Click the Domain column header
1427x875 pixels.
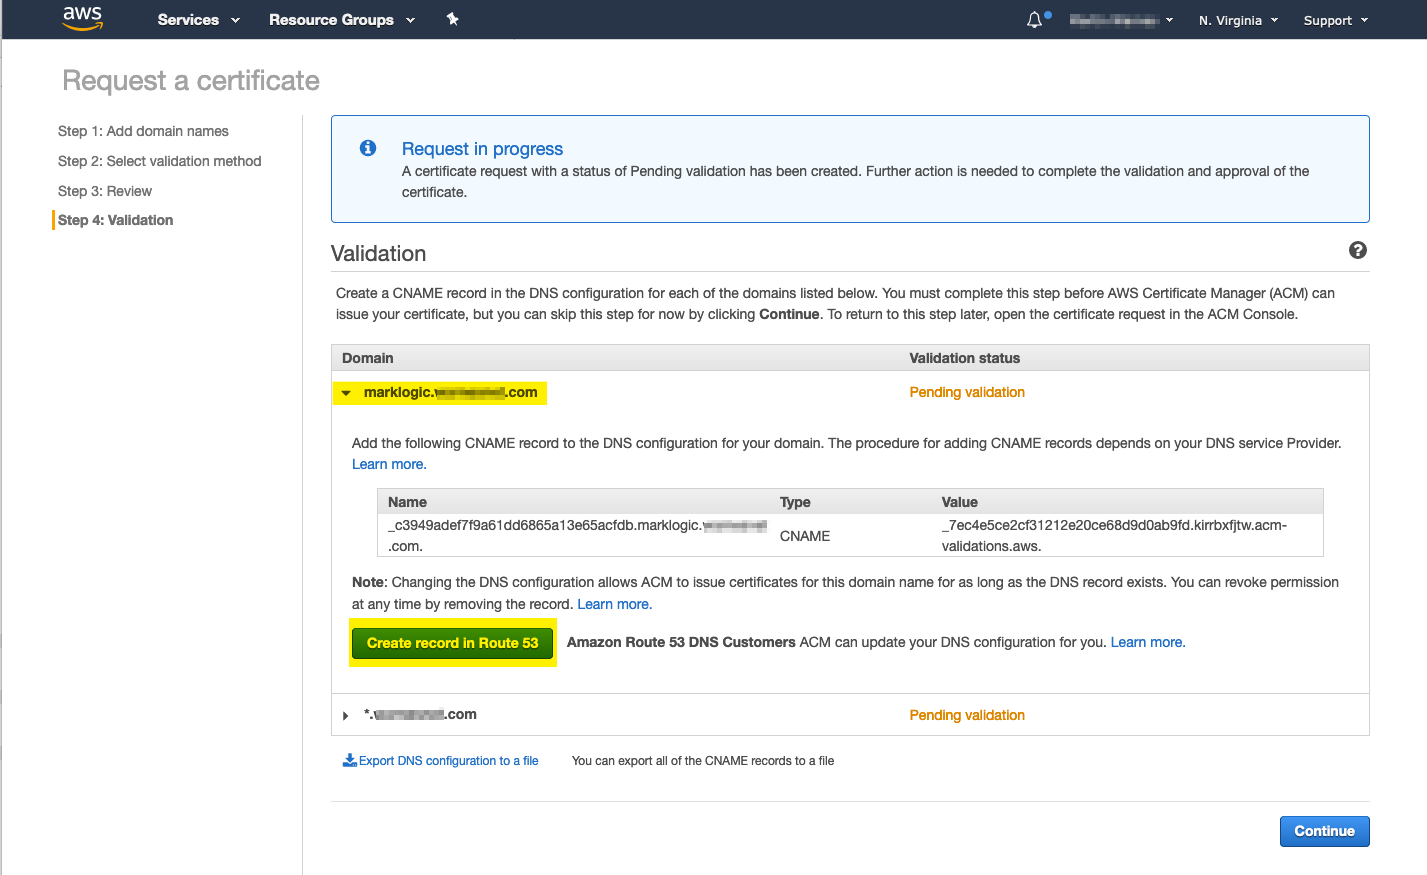368,358
